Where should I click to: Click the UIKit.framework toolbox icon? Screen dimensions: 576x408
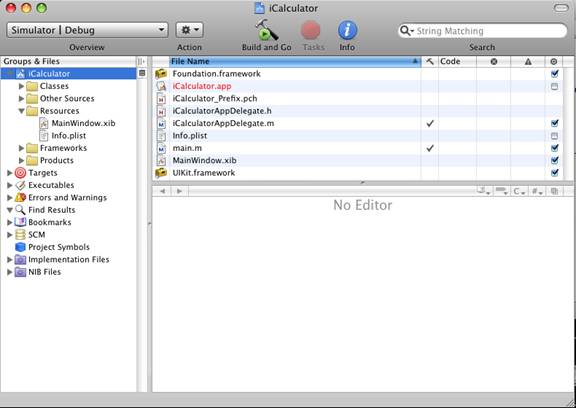point(161,173)
